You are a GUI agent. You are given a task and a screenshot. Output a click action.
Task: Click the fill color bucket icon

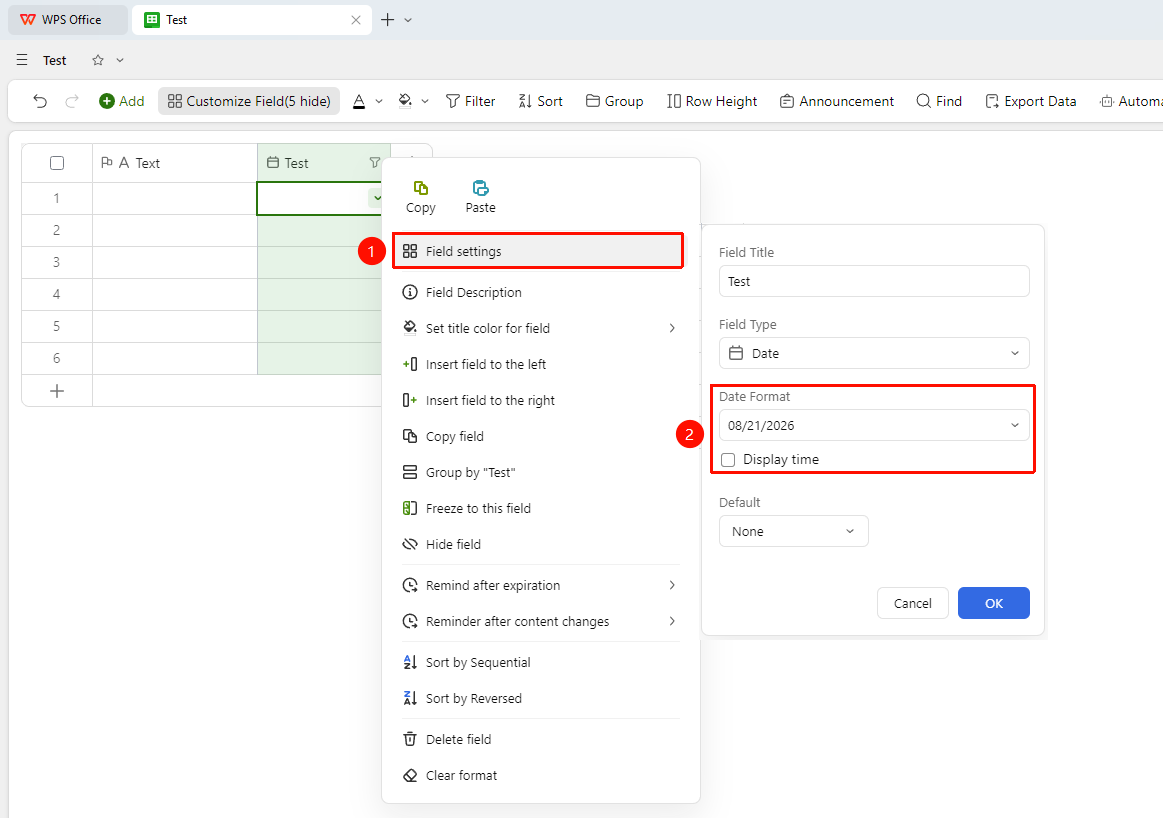click(405, 102)
